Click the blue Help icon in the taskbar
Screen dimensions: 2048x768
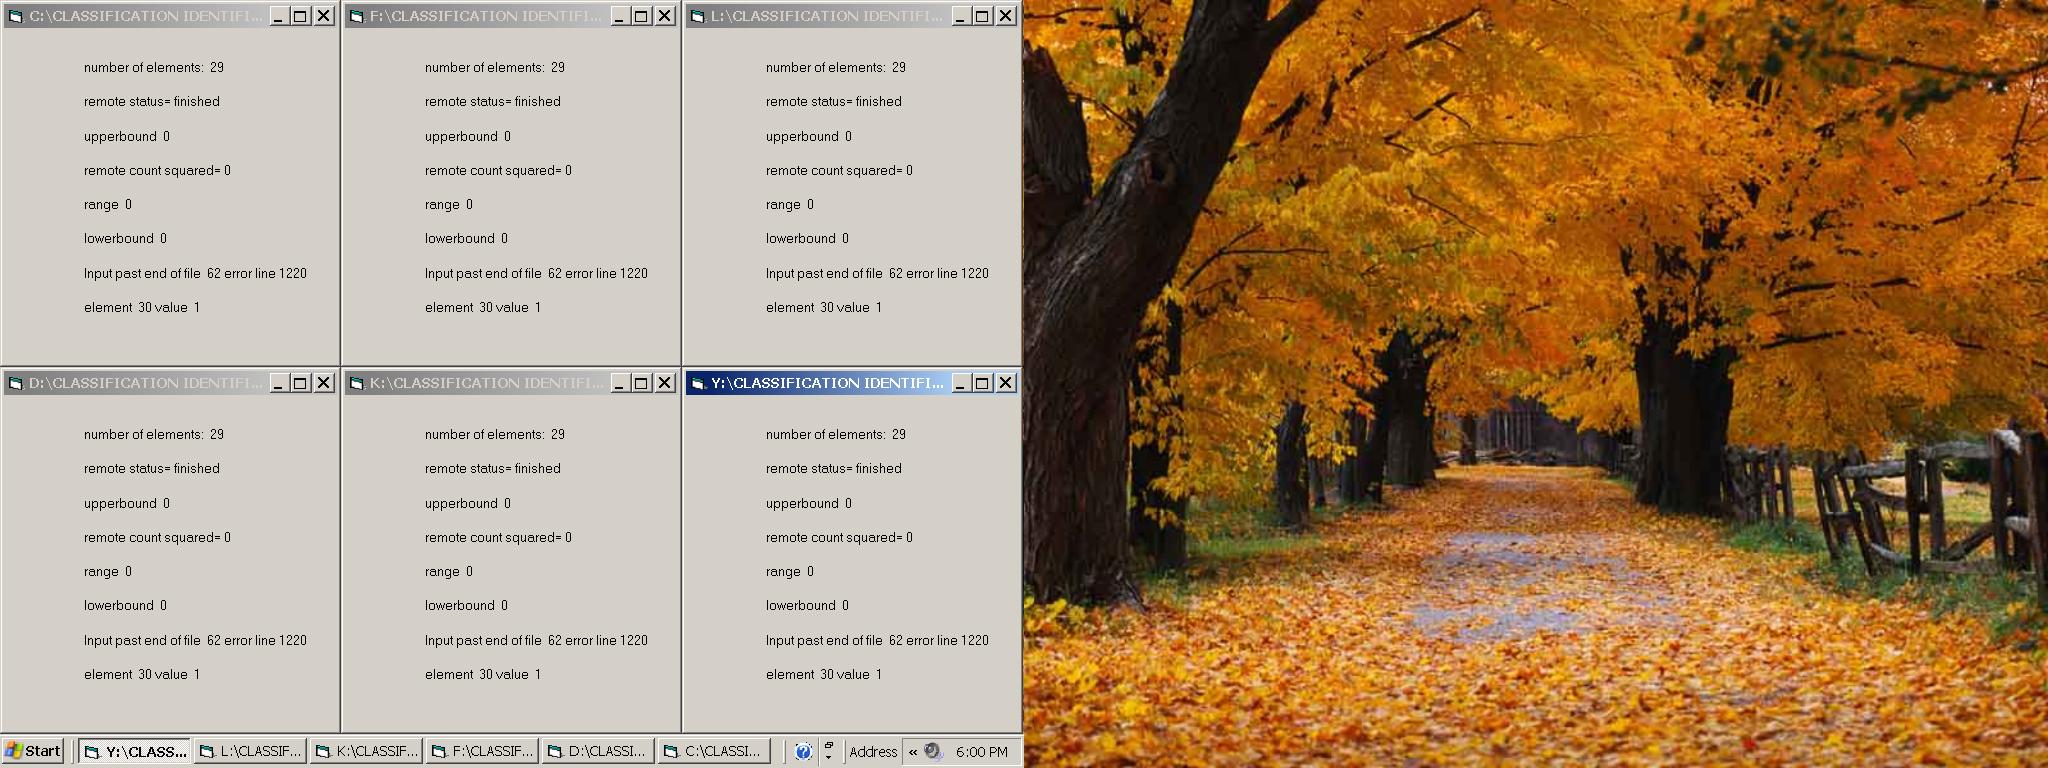coord(803,751)
